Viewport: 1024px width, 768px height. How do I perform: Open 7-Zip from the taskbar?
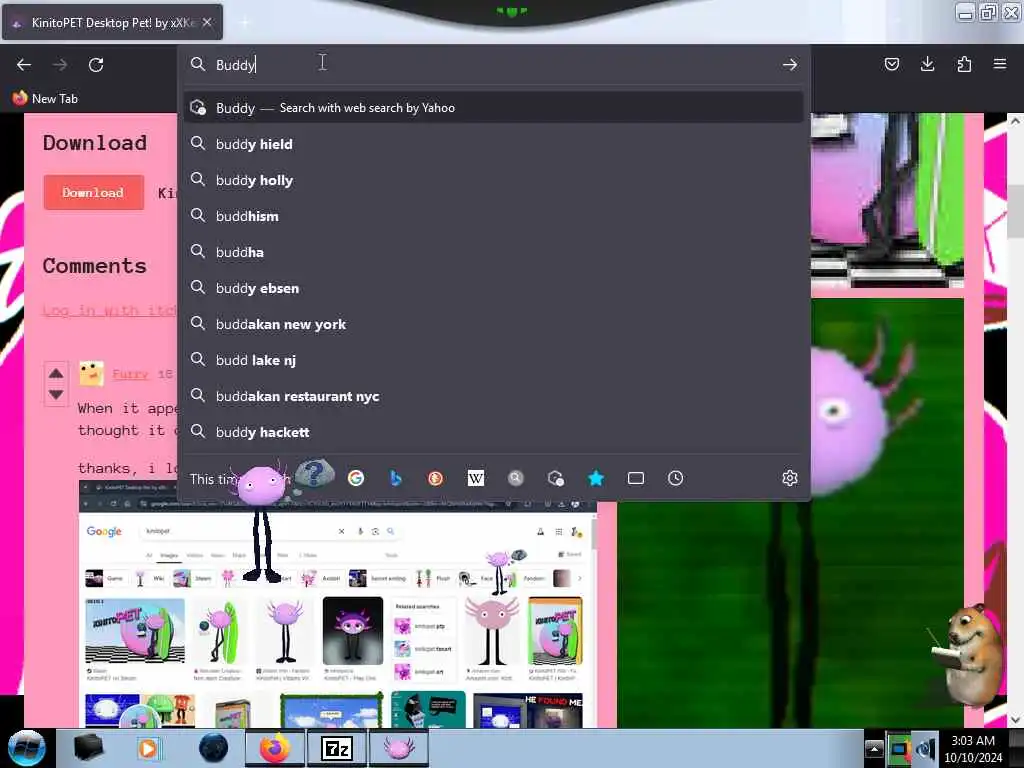337,748
